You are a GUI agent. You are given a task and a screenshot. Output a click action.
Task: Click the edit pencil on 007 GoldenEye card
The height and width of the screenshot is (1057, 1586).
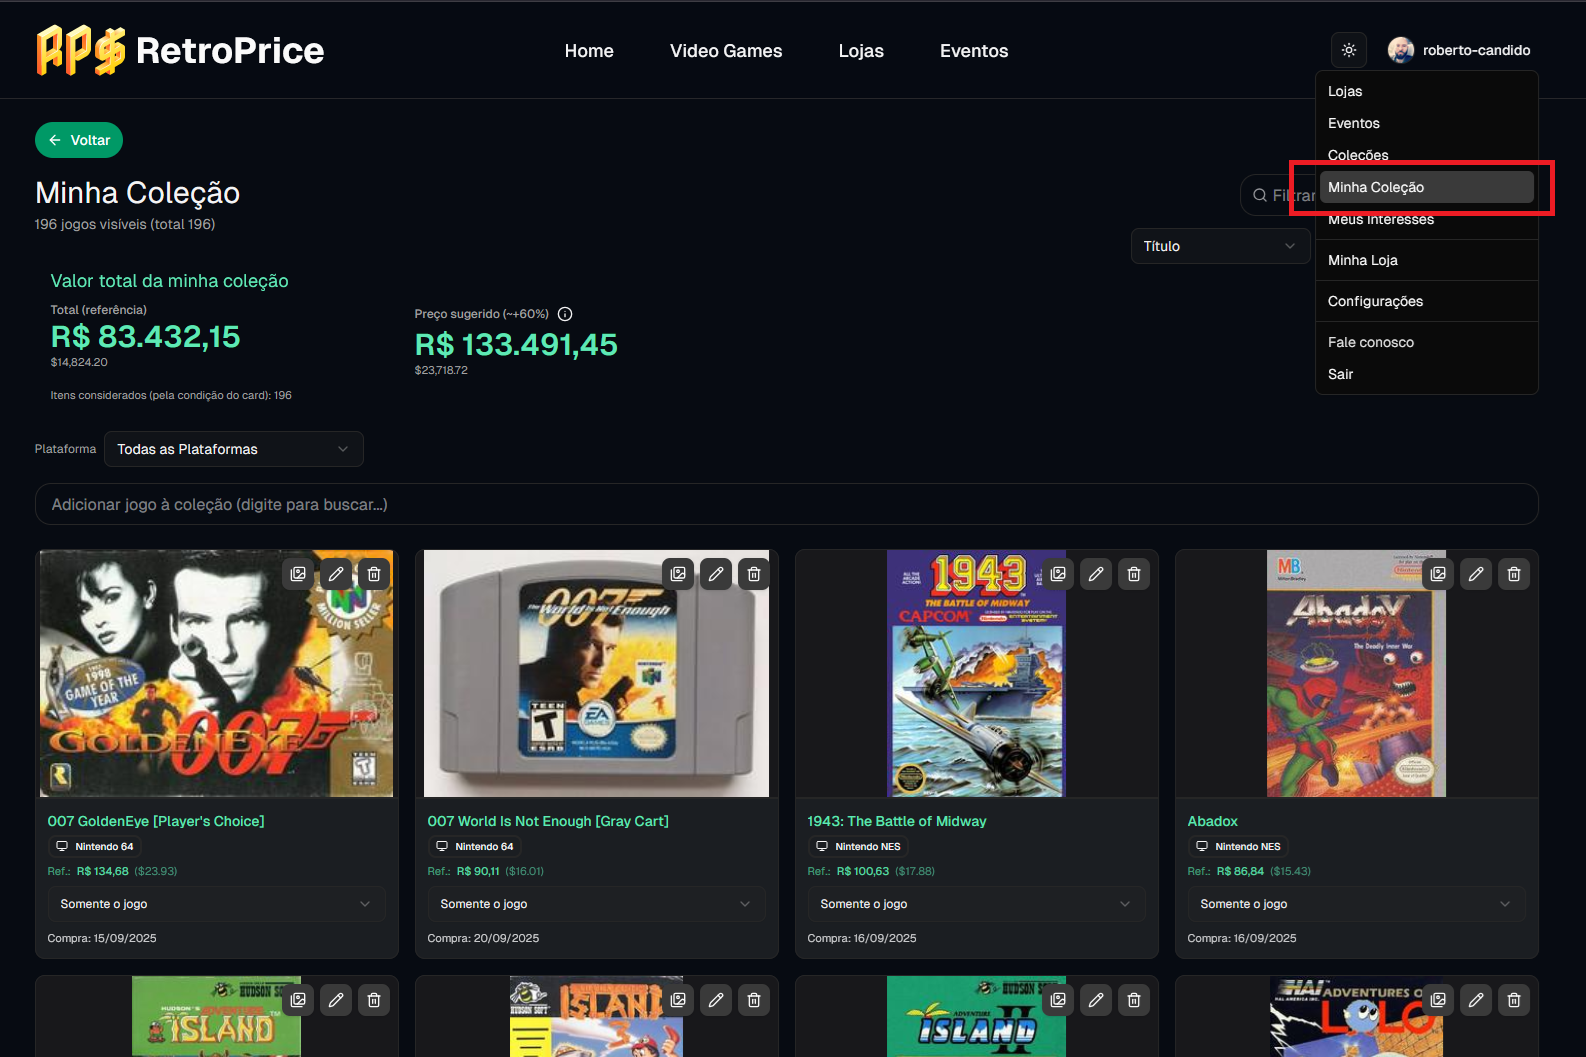(x=336, y=574)
